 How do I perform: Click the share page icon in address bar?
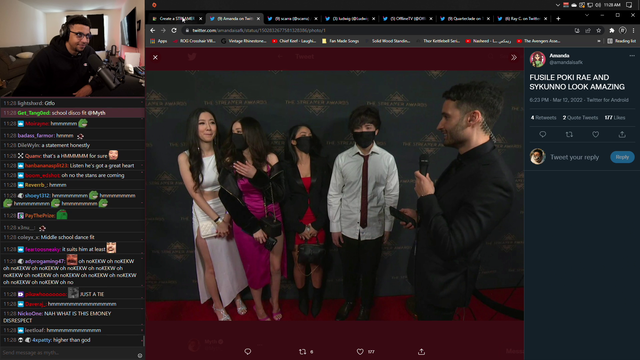pos(588,31)
